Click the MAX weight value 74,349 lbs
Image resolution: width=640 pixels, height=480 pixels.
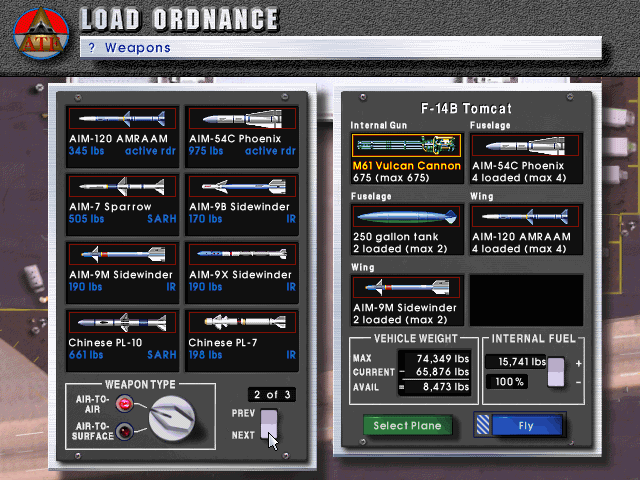[442, 359]
